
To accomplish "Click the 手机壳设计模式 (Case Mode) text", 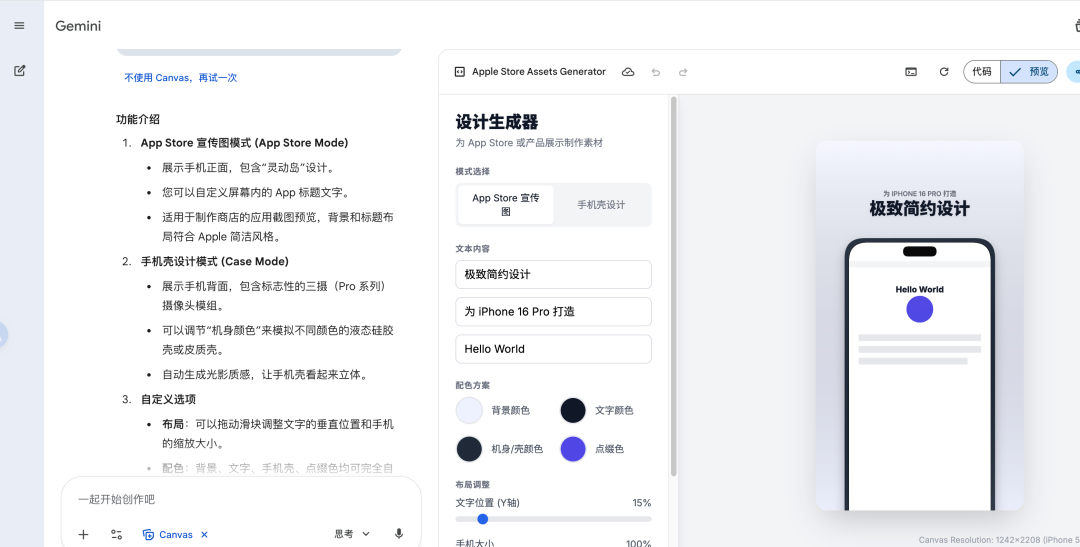I will (x=215, y=261).
